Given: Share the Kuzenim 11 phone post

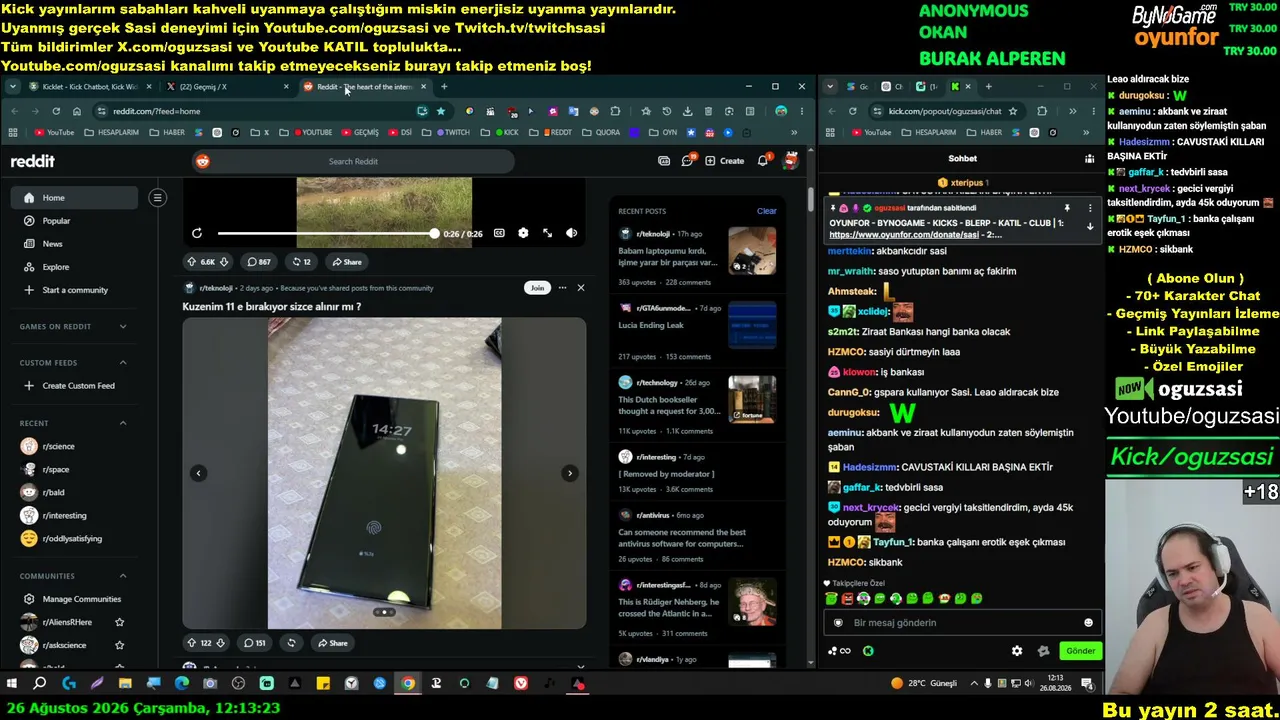Looking at the screenshot, I should [x=332, y=643].
